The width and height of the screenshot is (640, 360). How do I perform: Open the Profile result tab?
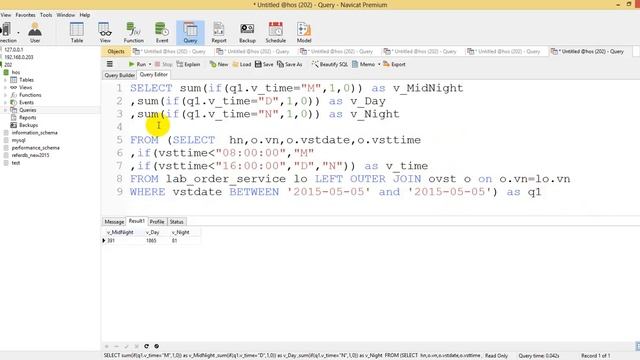click(x=157, y=222)
